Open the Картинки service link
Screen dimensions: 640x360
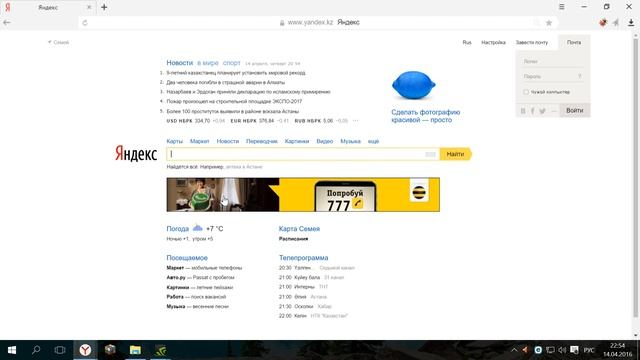point(297,141)
